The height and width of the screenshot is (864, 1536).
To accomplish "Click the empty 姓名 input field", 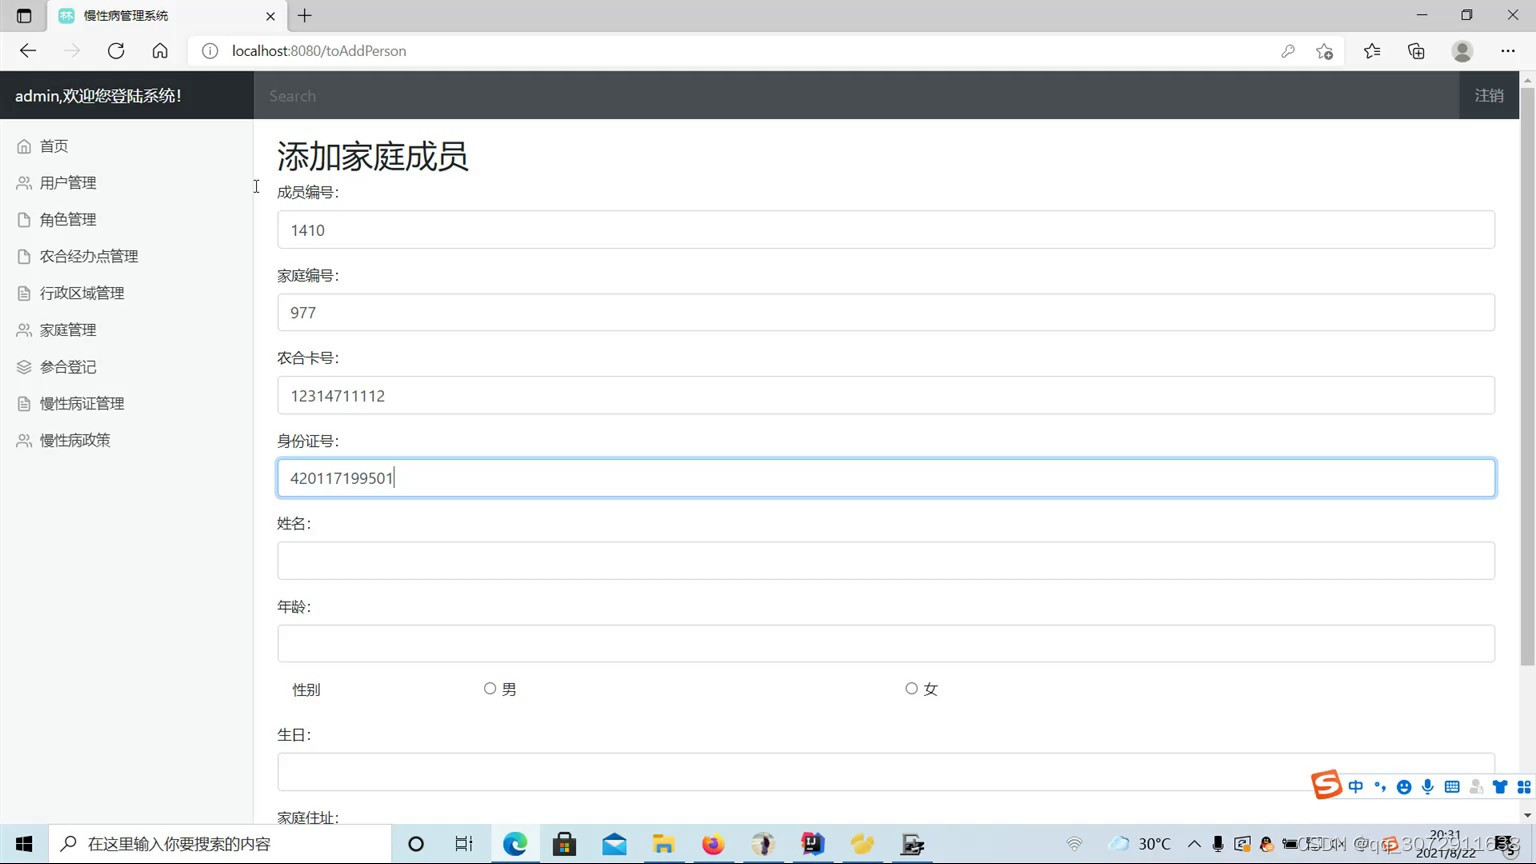I will click(886, 561).
